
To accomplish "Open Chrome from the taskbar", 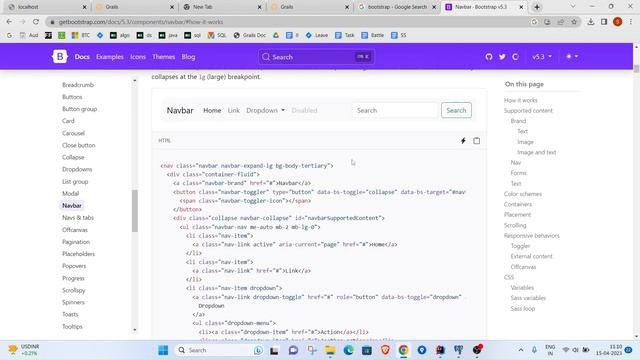I will point(403,350).
